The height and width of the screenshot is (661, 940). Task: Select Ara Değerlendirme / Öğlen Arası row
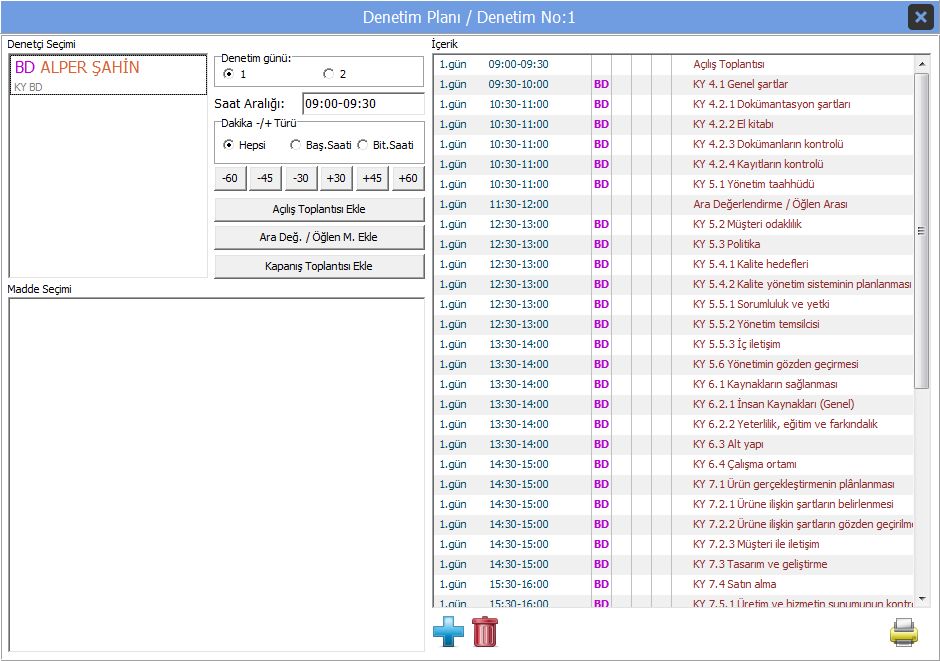click(x=673, y=204)
